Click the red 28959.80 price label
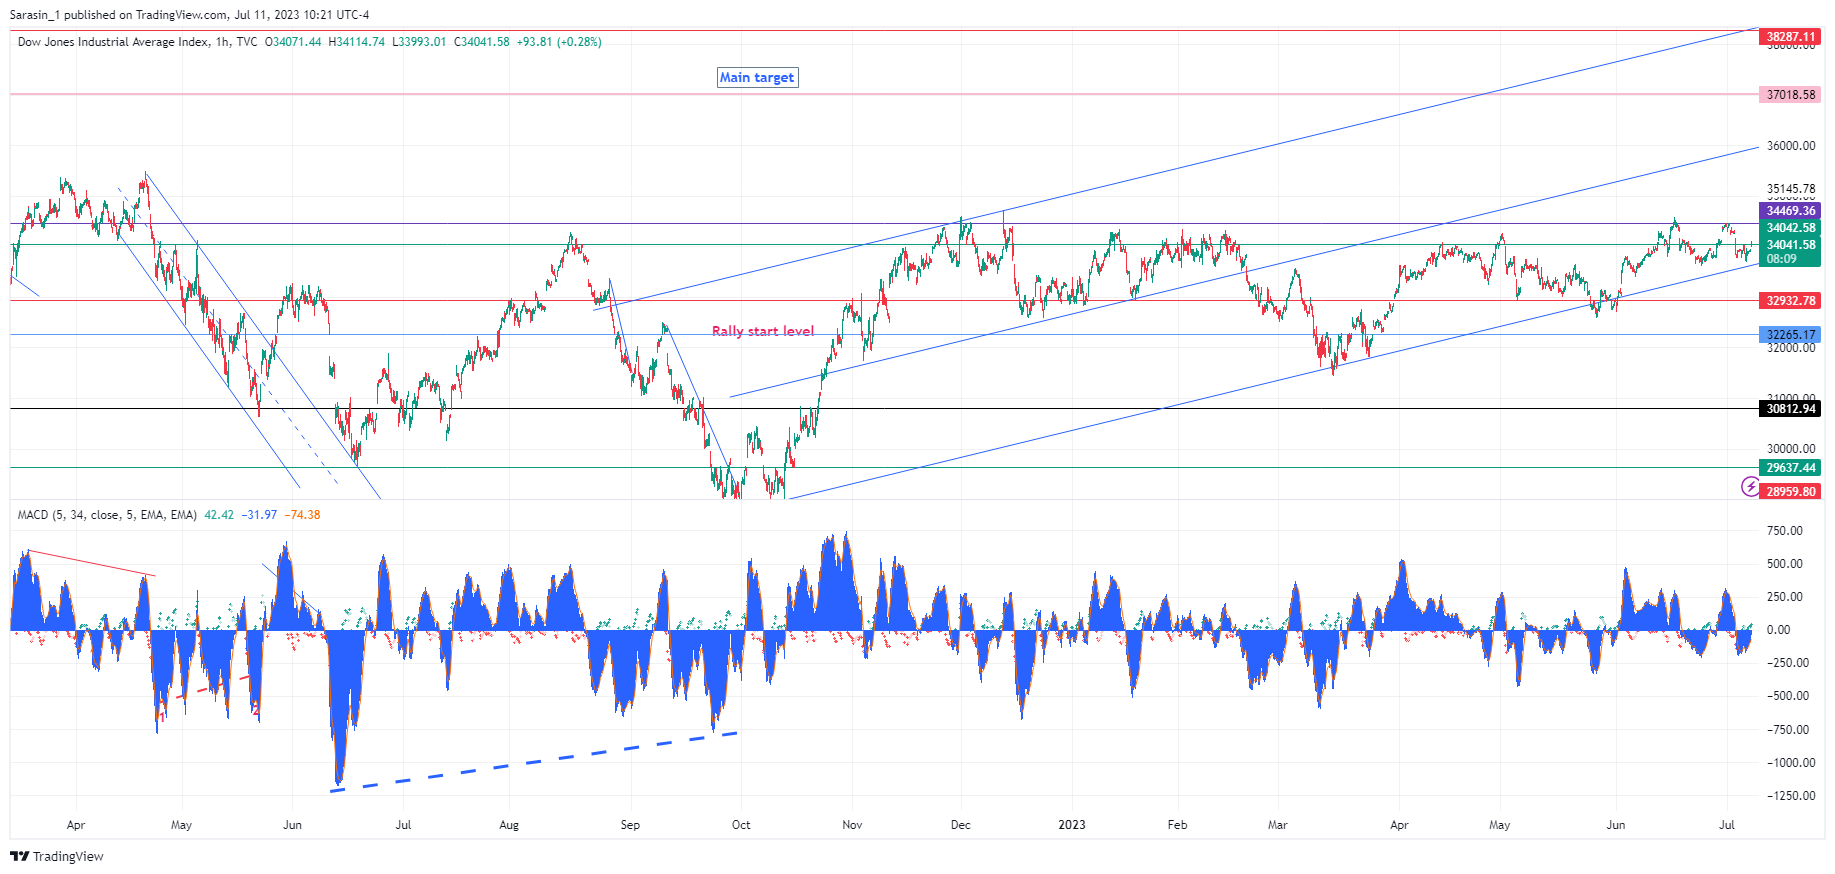Screen dimensions: 1835x874 click(1790, 492)
